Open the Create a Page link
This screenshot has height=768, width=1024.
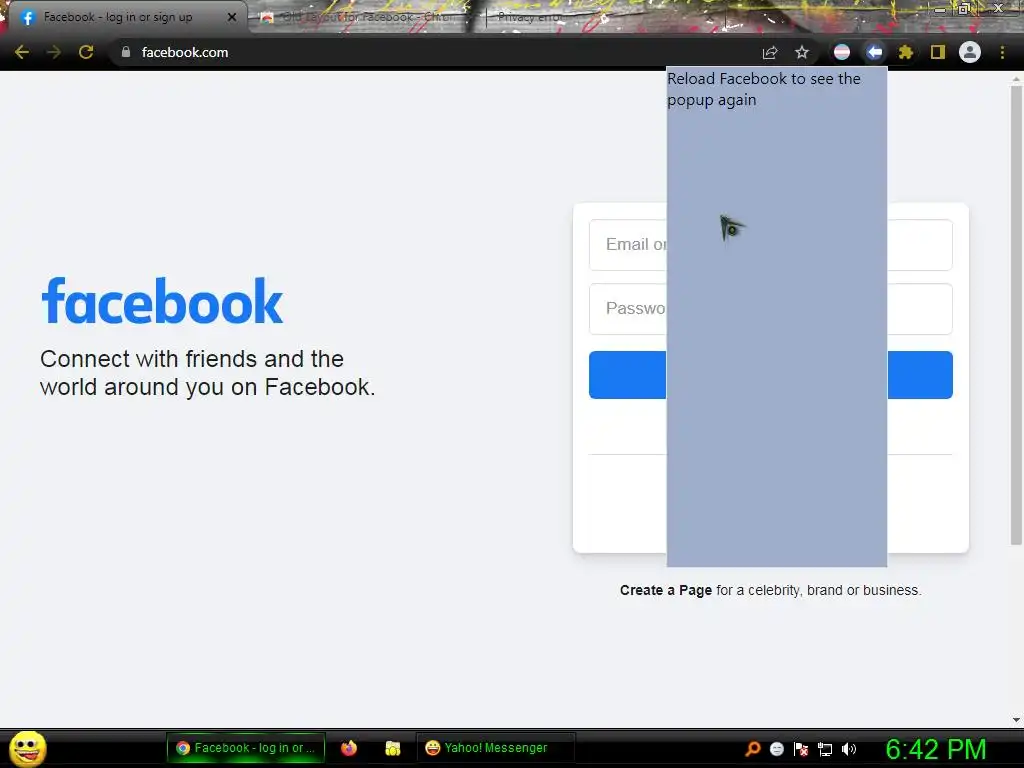[x=665, y=590]
